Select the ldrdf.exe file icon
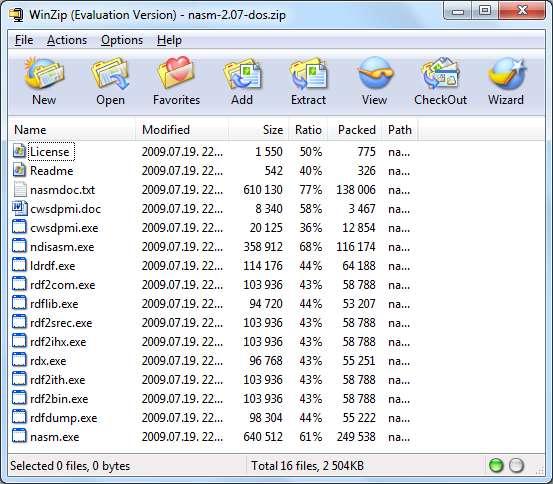The width and height of the screenshot is (553, 484). click(x=19, y=265)
